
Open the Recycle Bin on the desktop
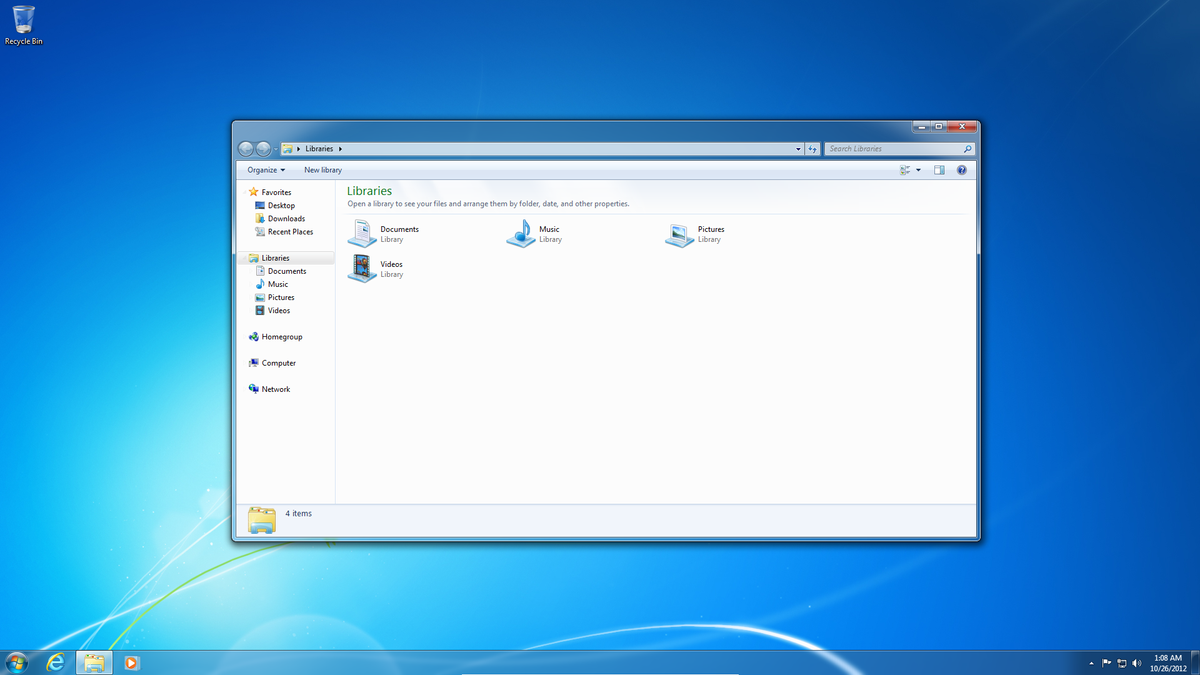[22, 20]
